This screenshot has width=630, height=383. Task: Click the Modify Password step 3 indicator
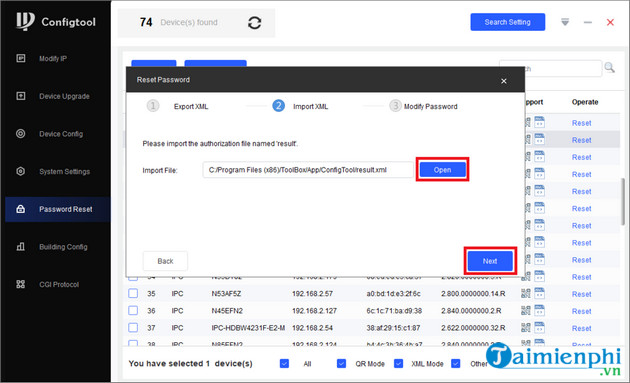tap(395, 106)
